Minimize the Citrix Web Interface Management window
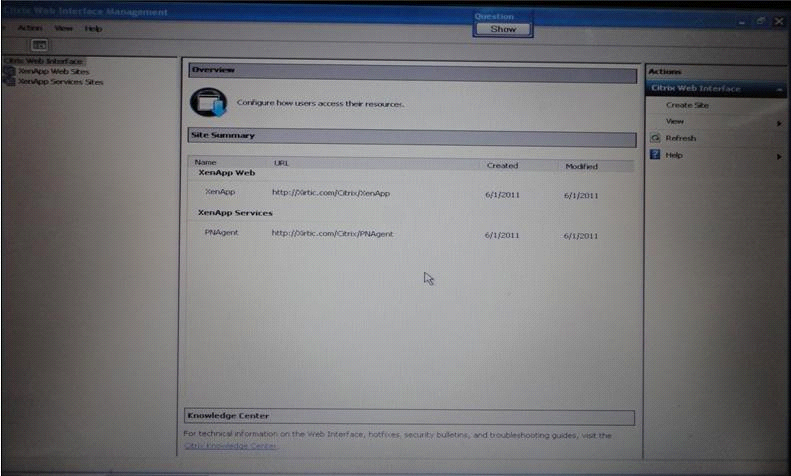The width and height of the screenshot is (791, 476). pyautogui.click(x=741, y=22)
